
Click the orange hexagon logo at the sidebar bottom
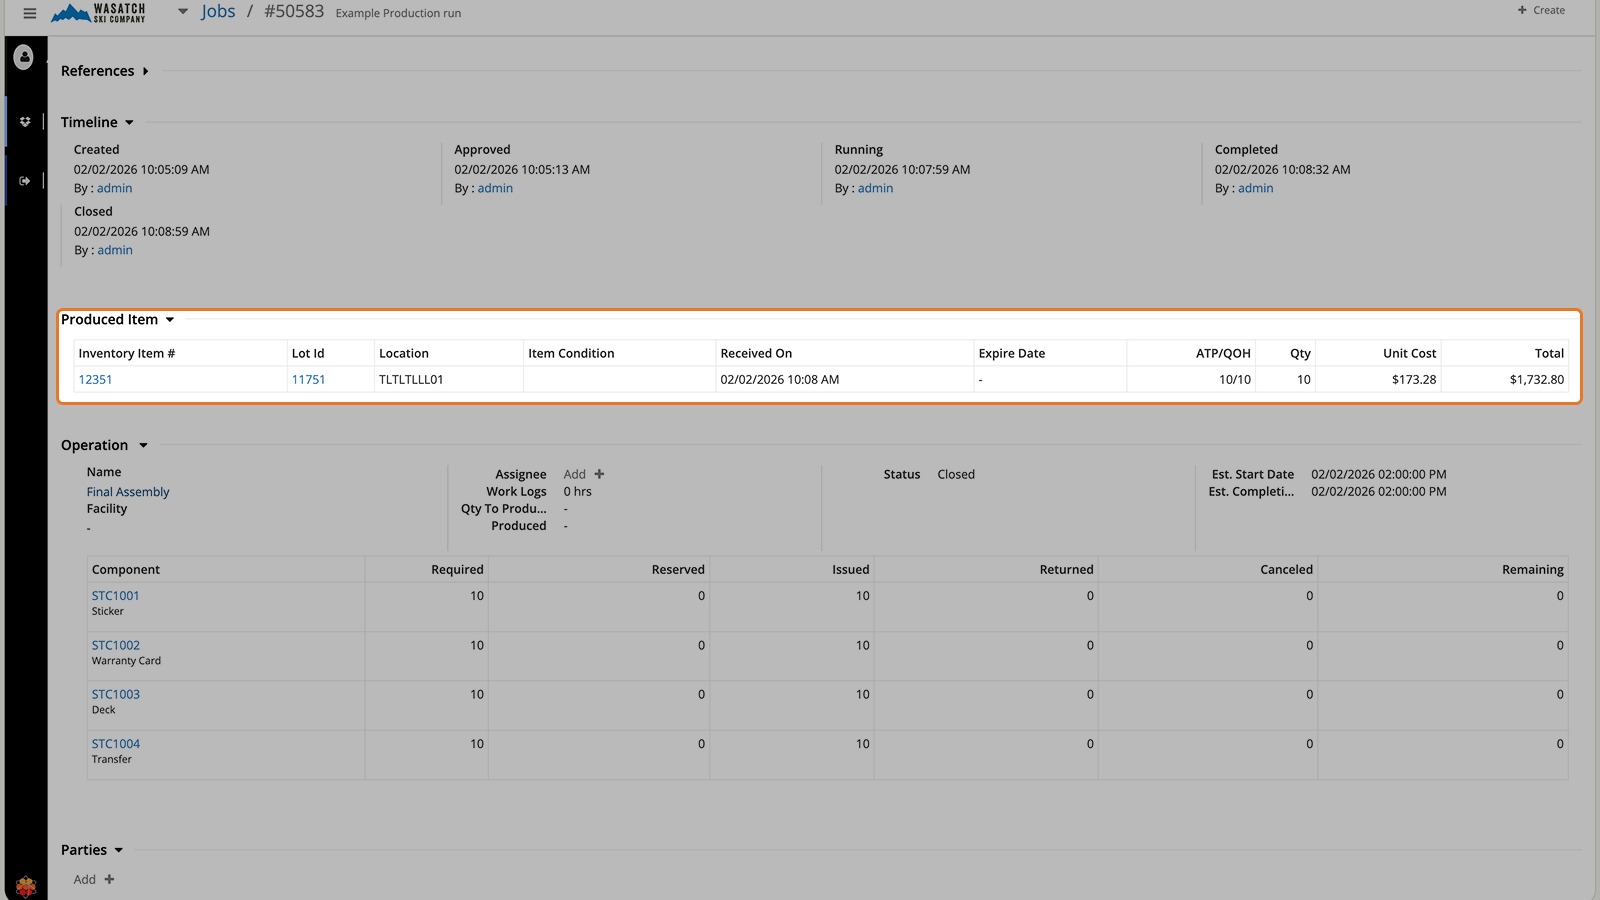(26, 885)
